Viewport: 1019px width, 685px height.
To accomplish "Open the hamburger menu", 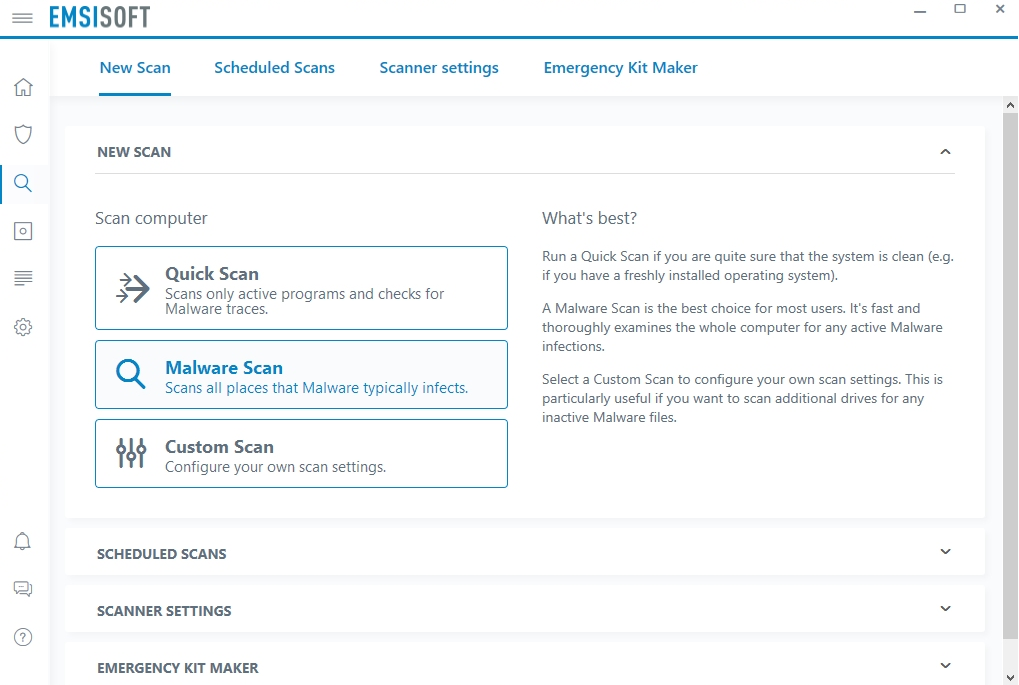I will (22, 18).
